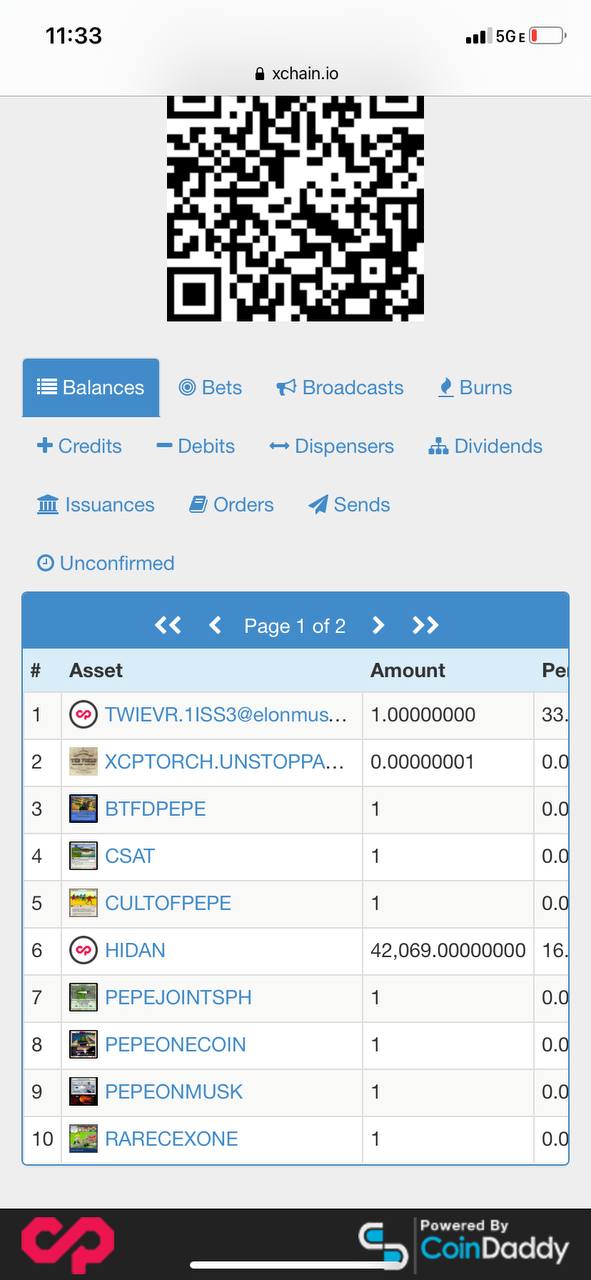Open the Balances tab
This screenshot has height=1280, width=591.
tap(91, 388)
